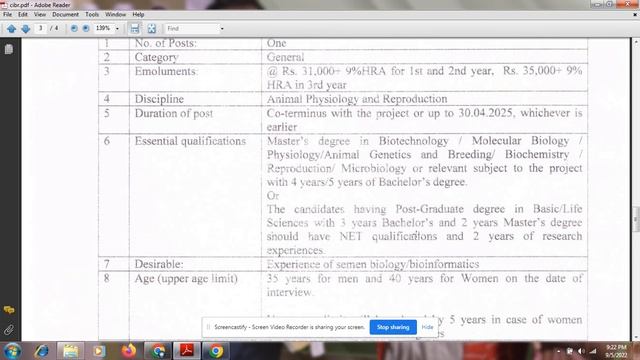Hide the Screencastify sharing notification
640x360 pixels.
pos(427,327)
